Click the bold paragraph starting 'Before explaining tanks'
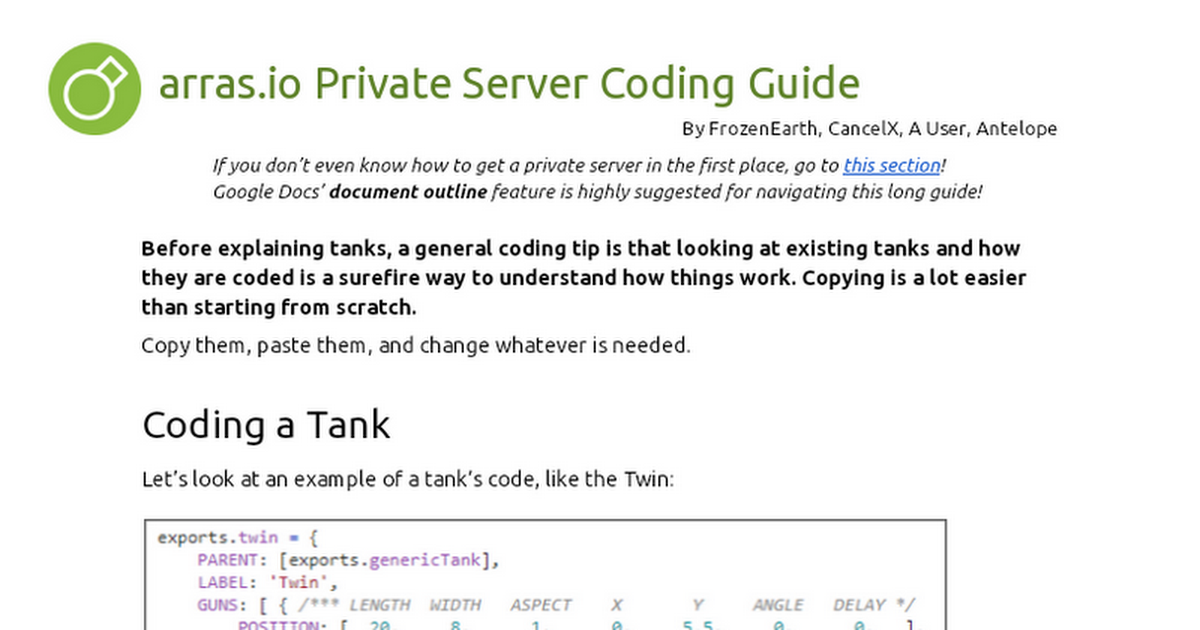This screenshot has height=630, width=1200. 583,277
